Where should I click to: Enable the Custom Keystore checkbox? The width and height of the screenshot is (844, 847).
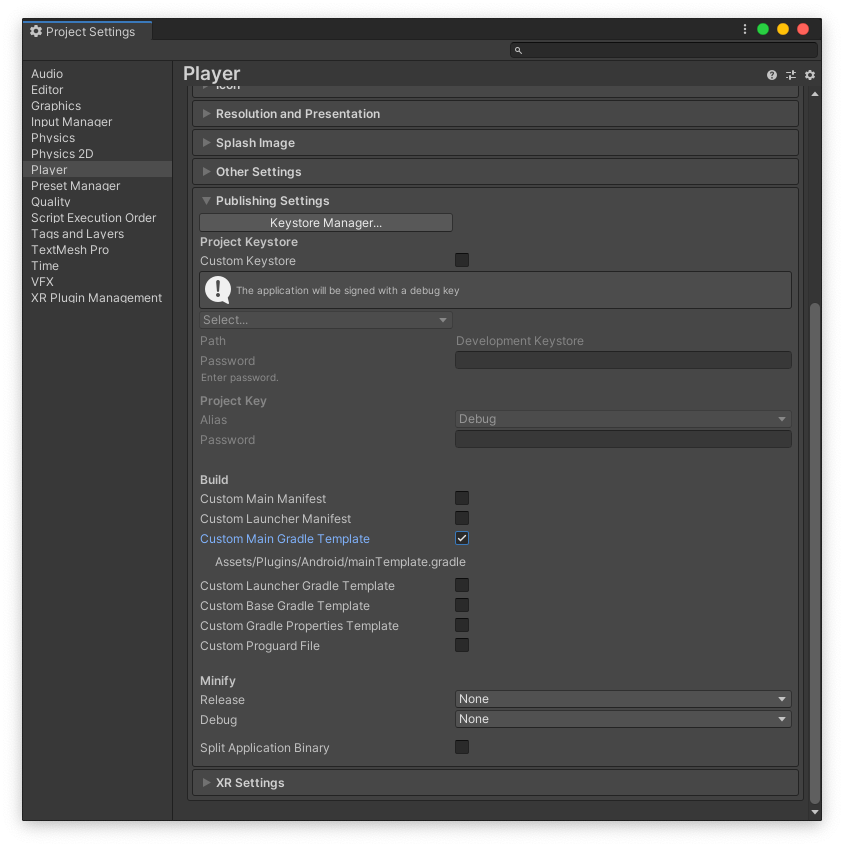461,260
